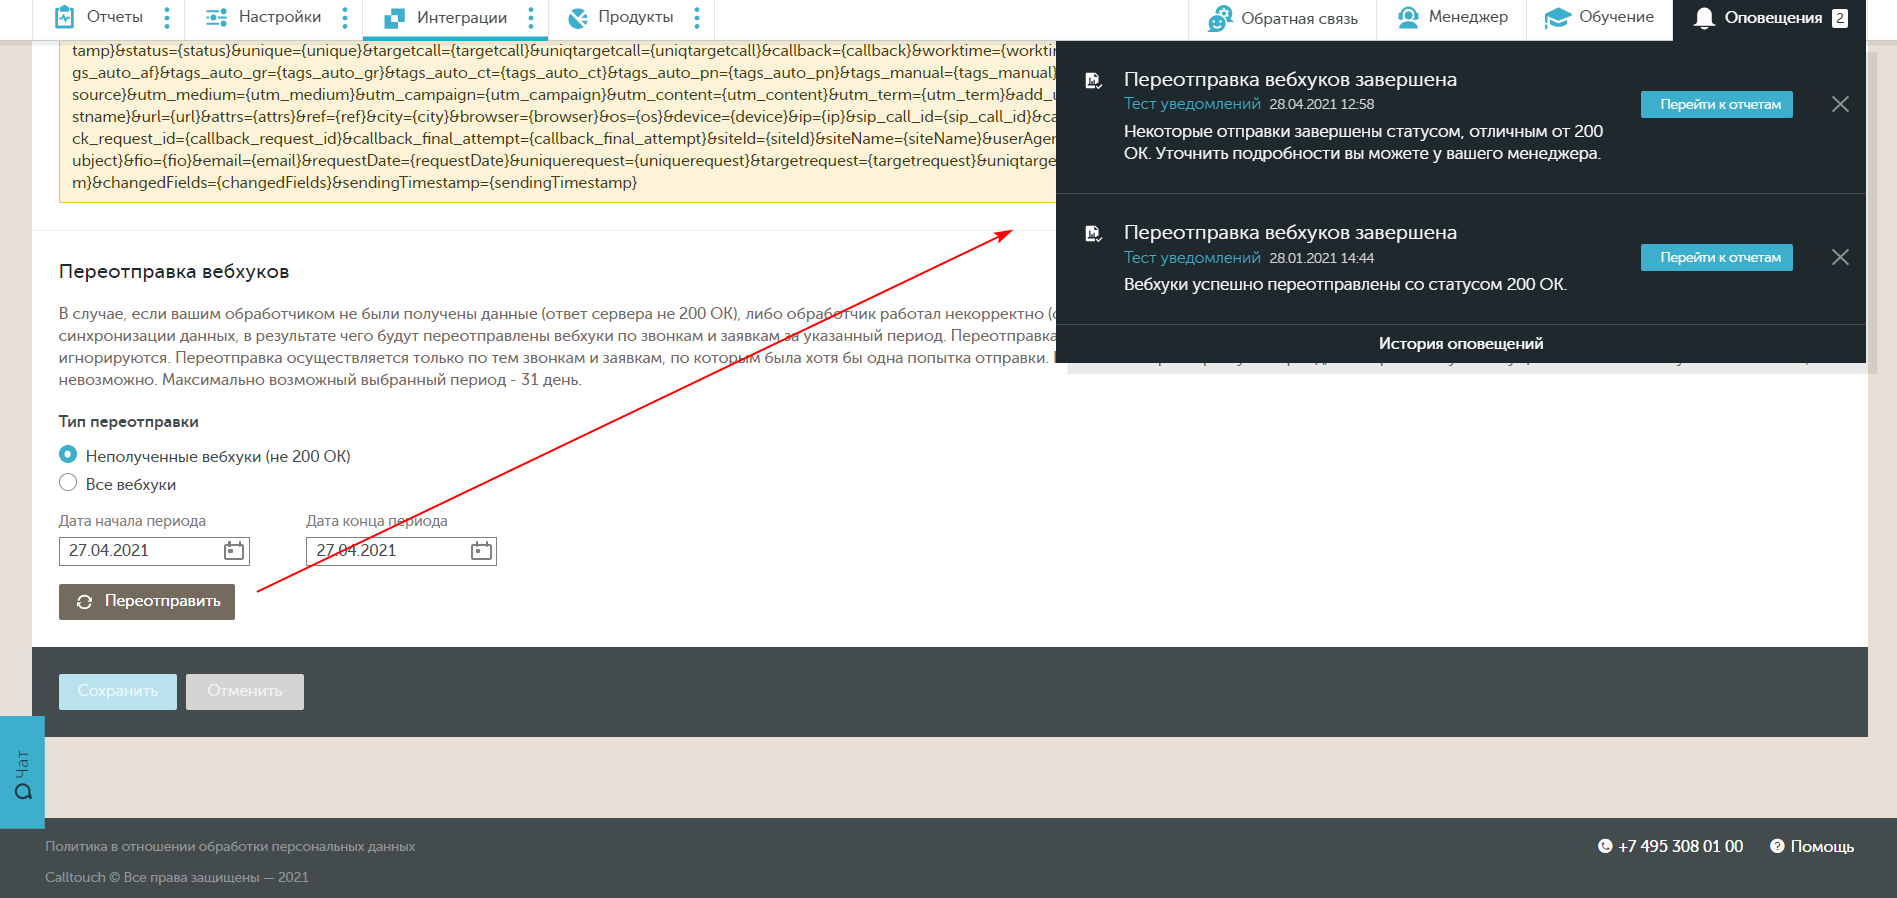Viewport: 1897px width, 898px height.
Task: Click the Интеграции squares icon
Action: pos(394,18)
